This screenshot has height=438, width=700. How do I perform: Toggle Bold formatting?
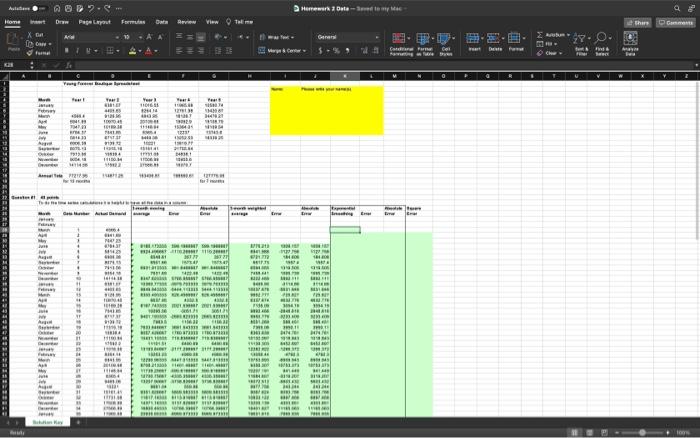tap(67, 51)
